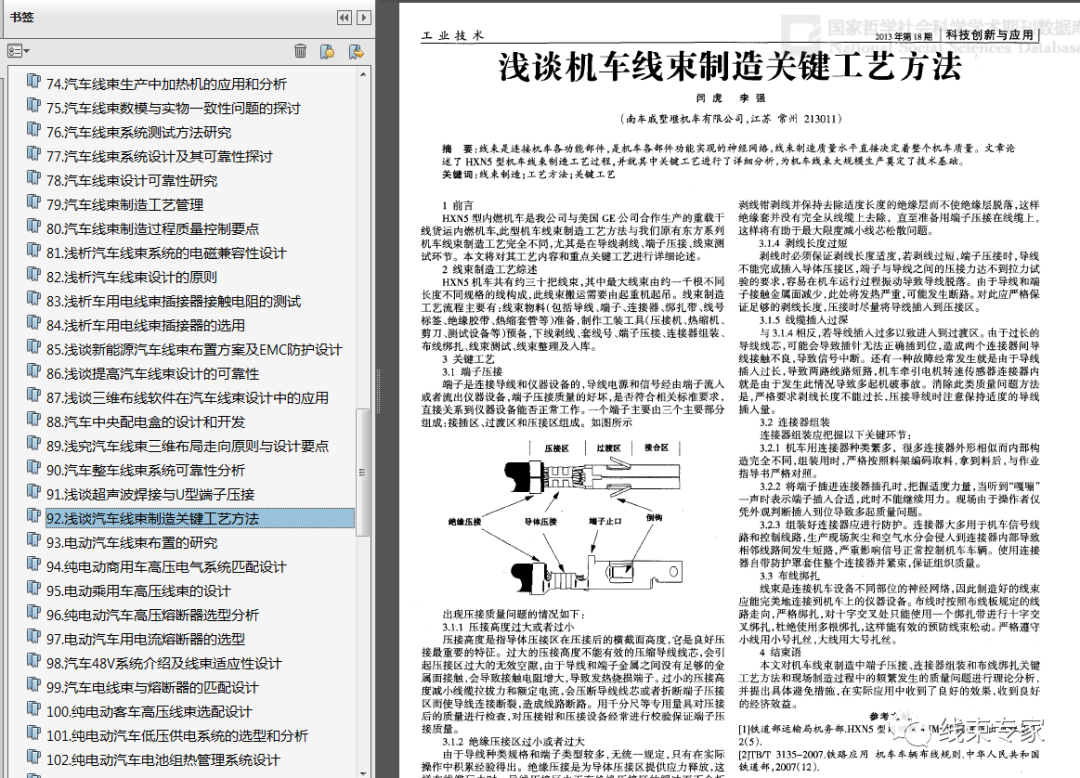Collapse the bookmarks panel with double-chevron button

tap(343, 16)
